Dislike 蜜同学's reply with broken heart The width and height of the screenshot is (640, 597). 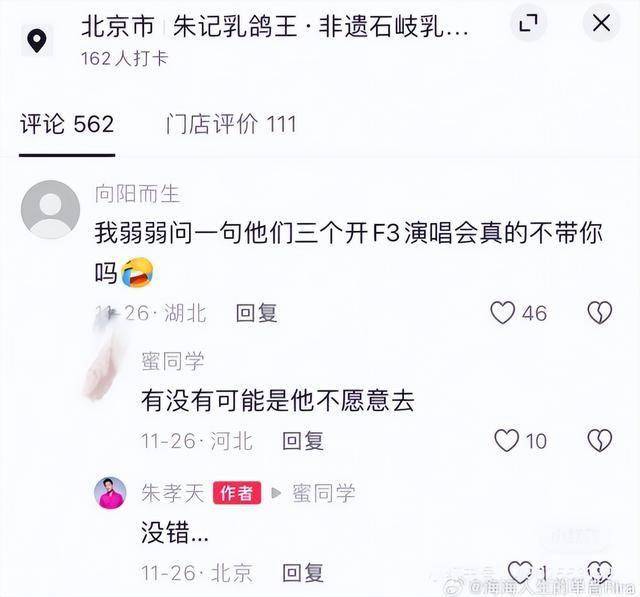click(x=600, y=441)
